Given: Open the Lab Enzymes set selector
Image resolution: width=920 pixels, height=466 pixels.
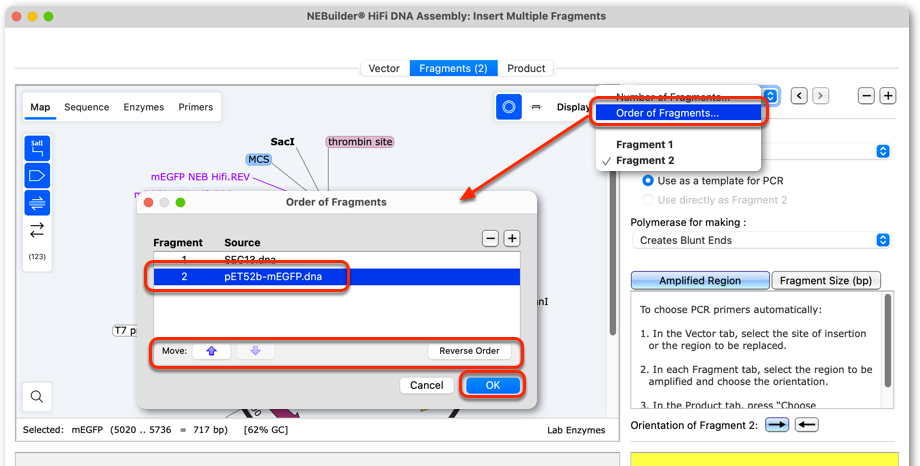Looking at the screenshot, I should point(576,430).
